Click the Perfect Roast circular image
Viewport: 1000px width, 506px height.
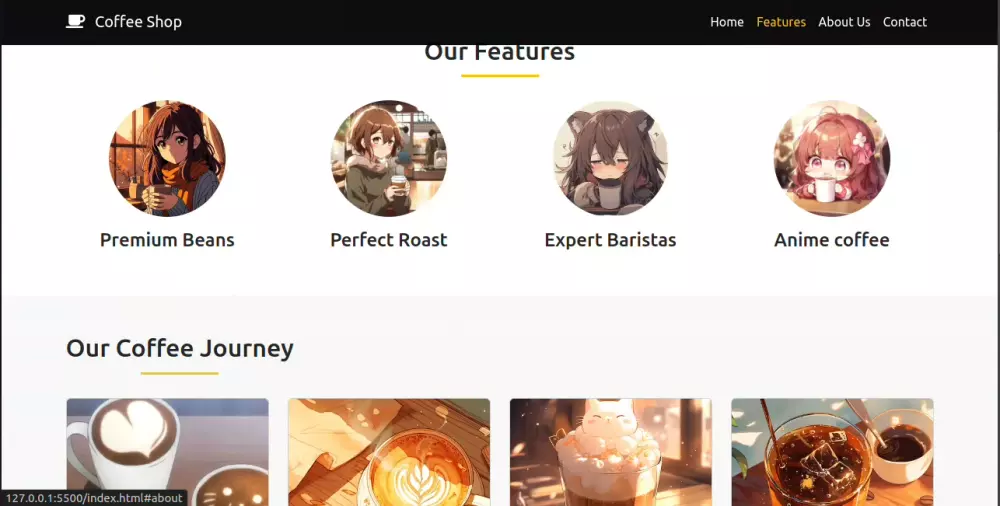(x=389, y=158)
